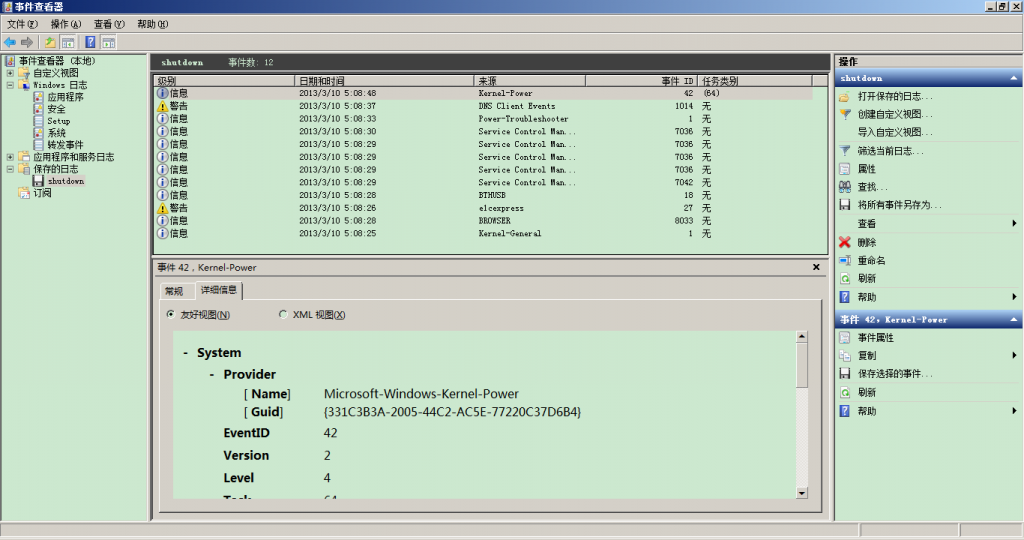Click 刷新 in shutdown actions section
The width and height of the screenshot is (1024, 540).
point(867,278)
